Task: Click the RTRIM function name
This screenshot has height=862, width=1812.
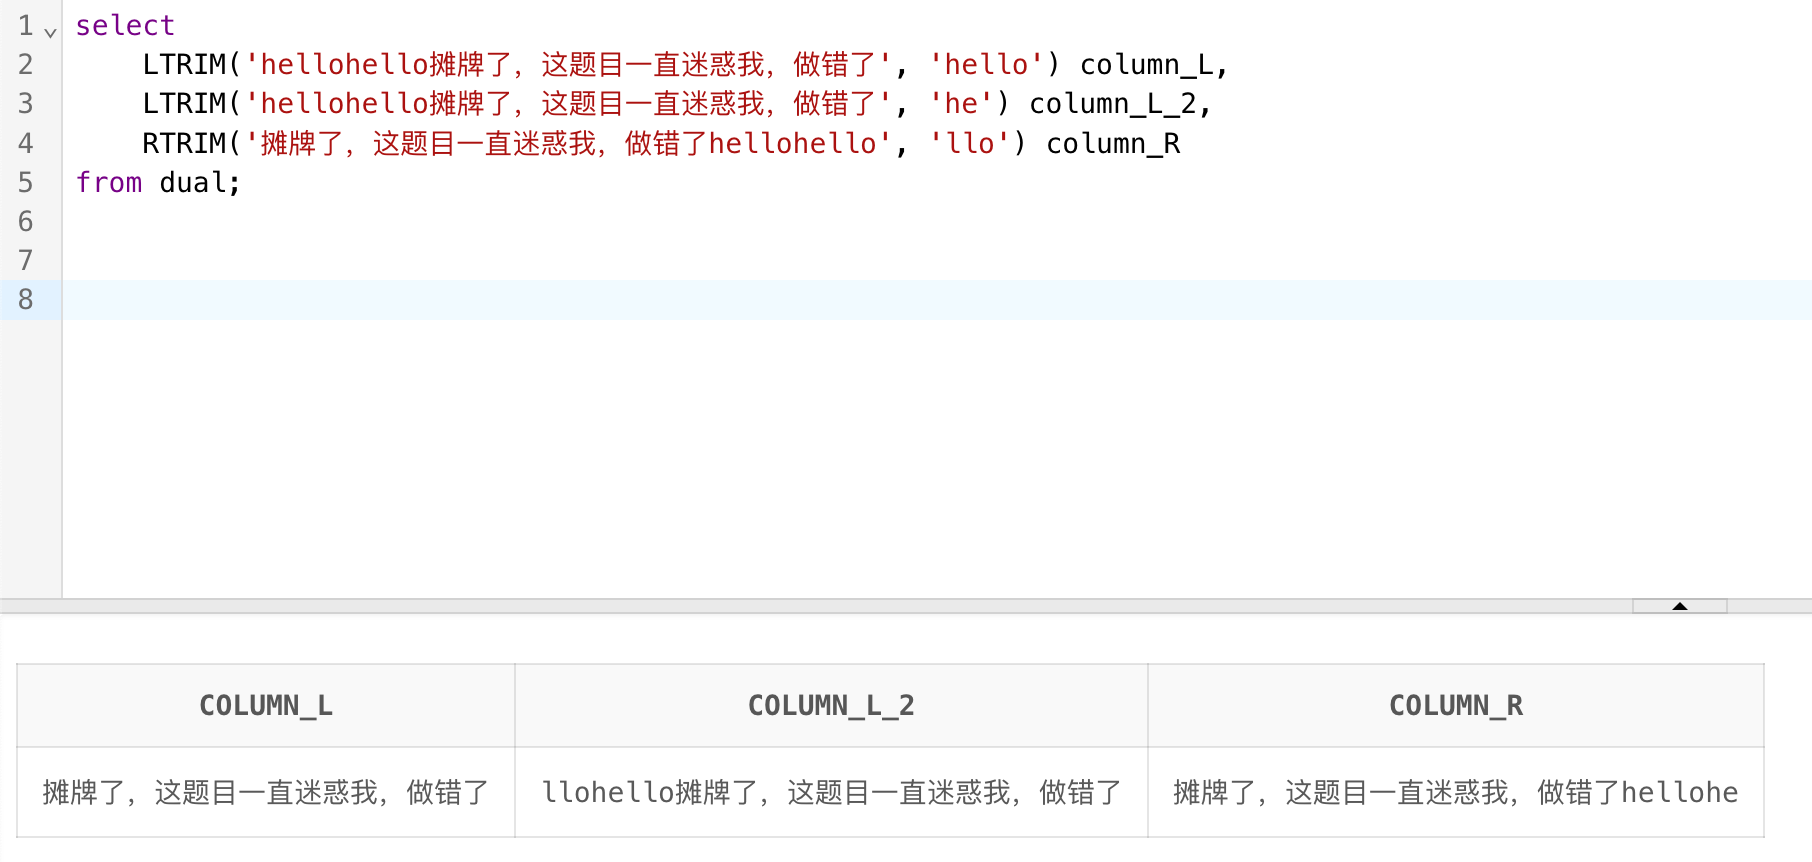Action: 184,144
